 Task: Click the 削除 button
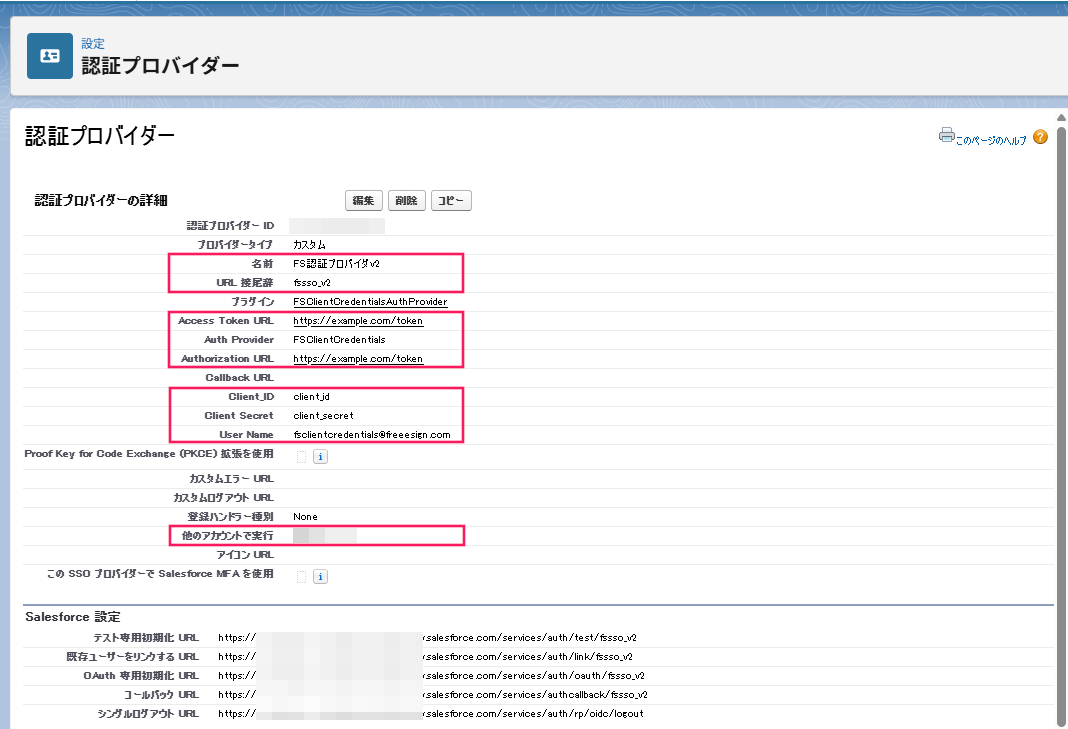pyautogui.click(x=407, y=200)
